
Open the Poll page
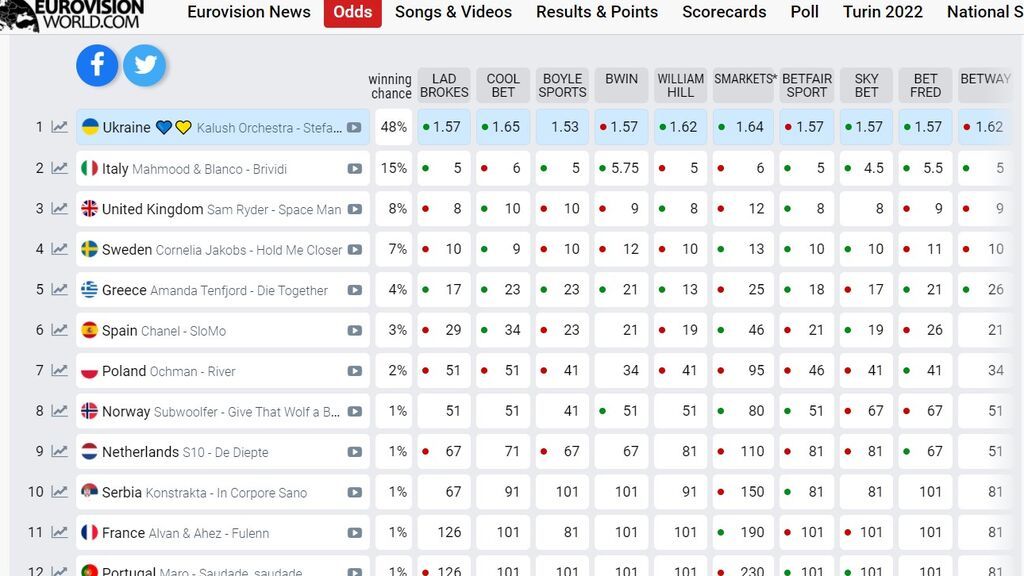coord(805,12)
